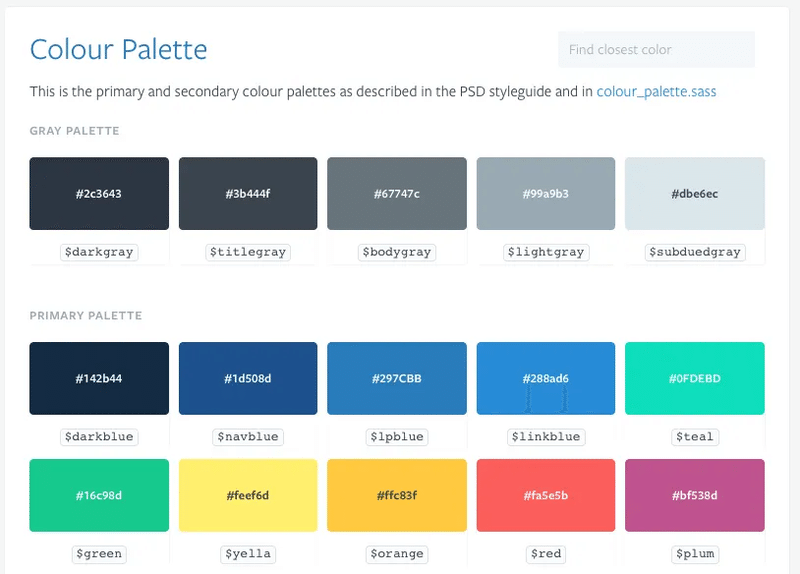Click the $teal variable name tag
Image resolution: width=800 pixels, height=574 pixels.
[x=695, y=437]
